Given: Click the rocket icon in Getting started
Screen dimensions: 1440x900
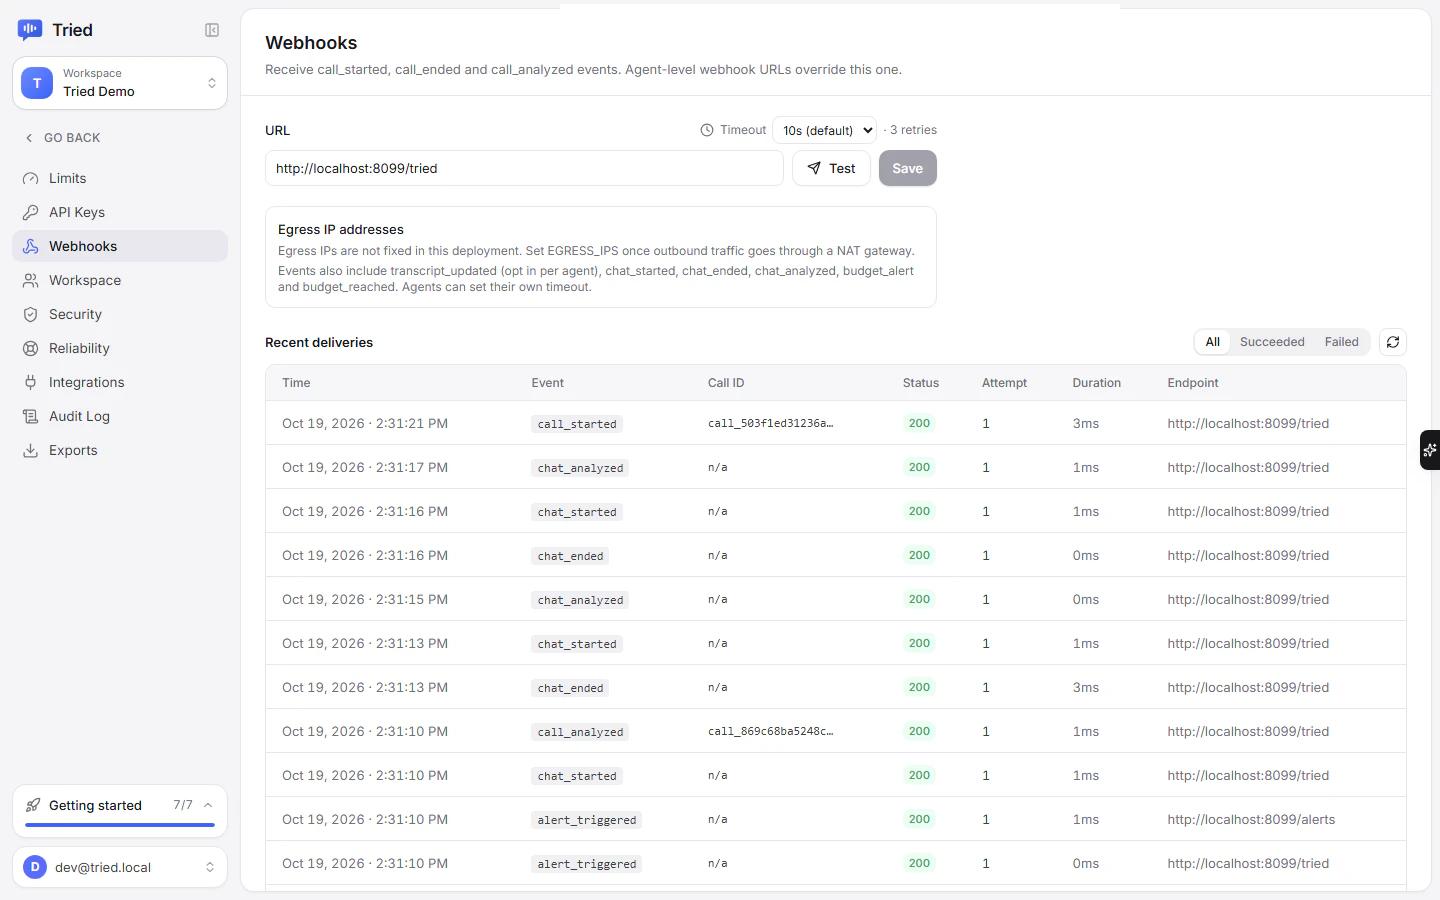Looking at the screenshot, I should click(x=33, y=805).
